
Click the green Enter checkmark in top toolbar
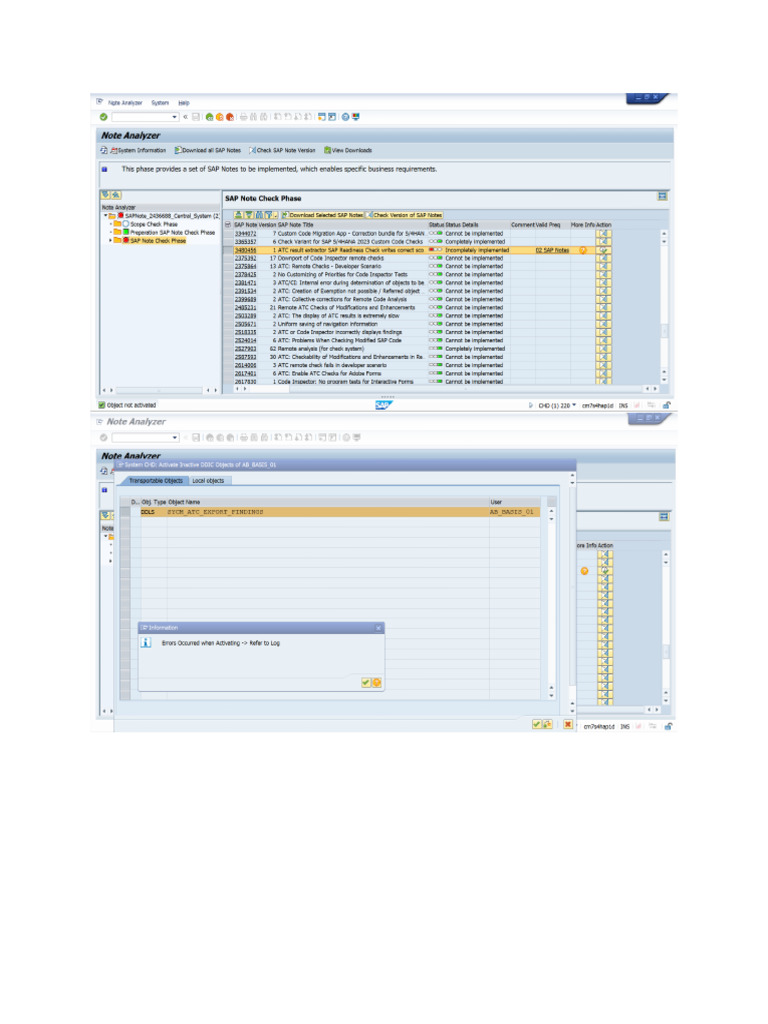[x=103, y=117]
